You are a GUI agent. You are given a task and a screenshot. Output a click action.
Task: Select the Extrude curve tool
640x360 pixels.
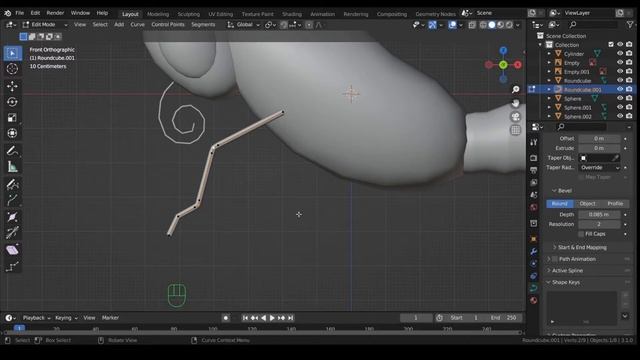pyautogui.click(x=12, y=200)
